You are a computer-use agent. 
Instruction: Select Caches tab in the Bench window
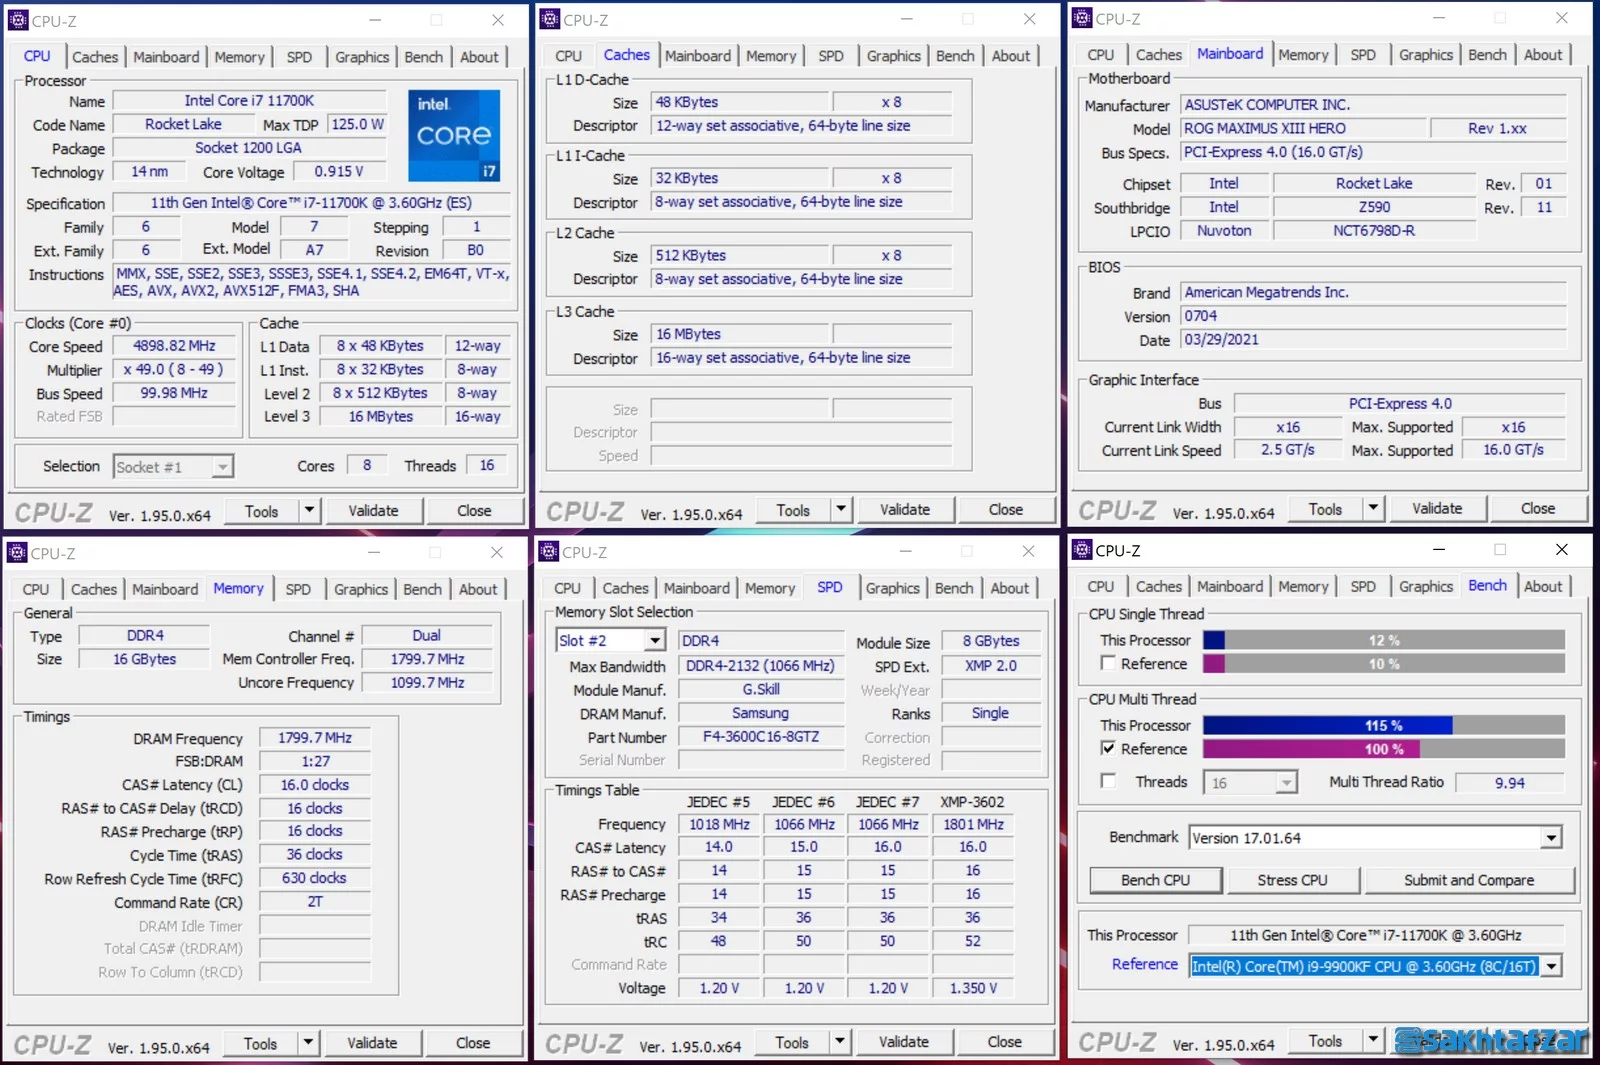(1159, 586)
